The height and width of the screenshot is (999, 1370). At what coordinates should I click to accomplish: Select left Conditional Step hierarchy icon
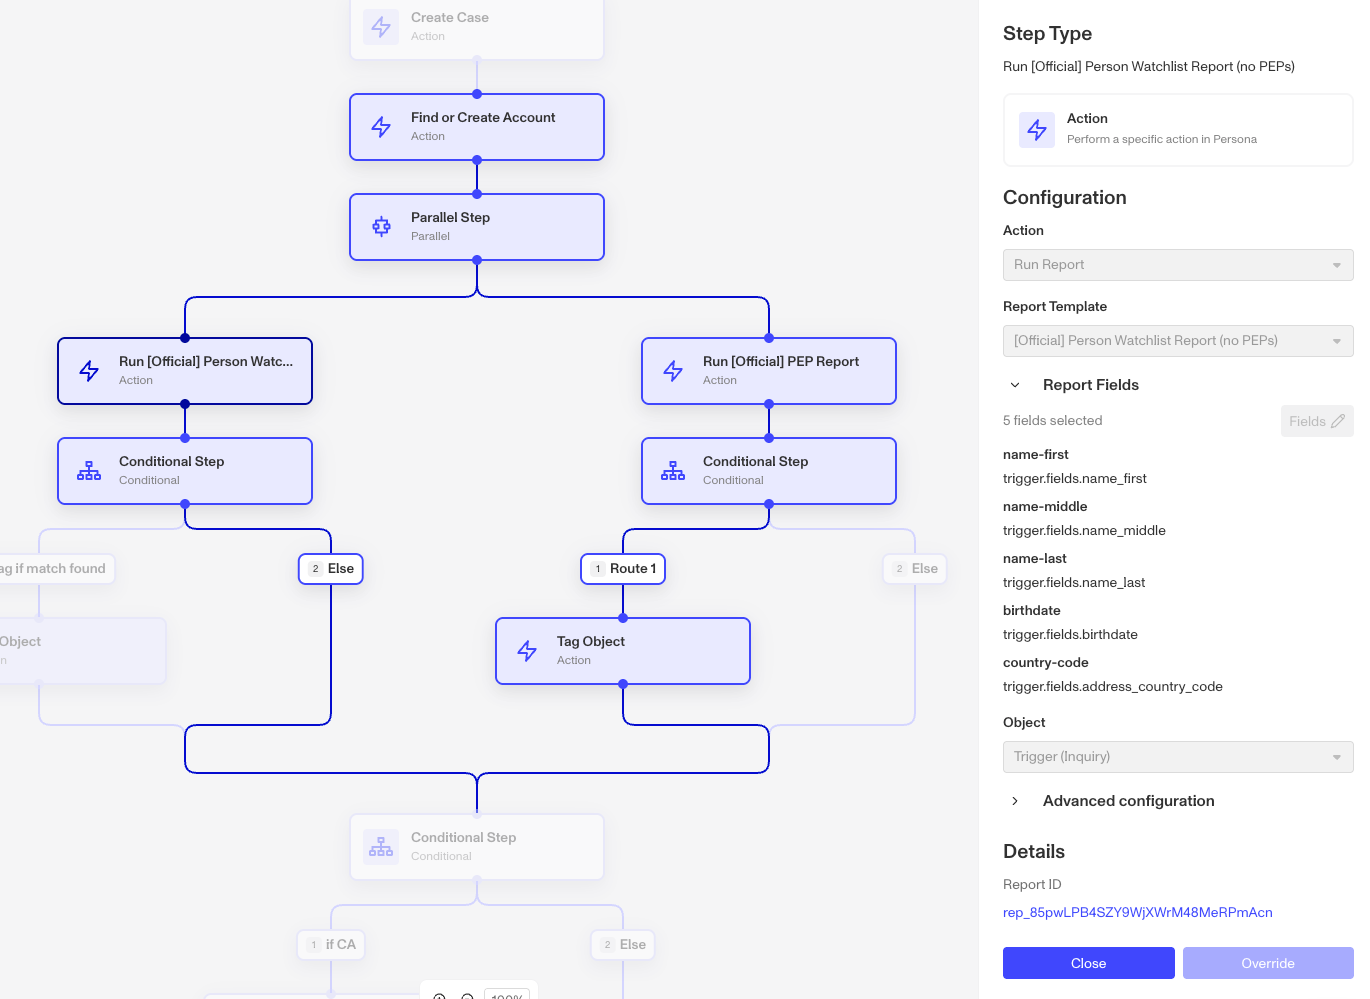(x=89, y=471)
